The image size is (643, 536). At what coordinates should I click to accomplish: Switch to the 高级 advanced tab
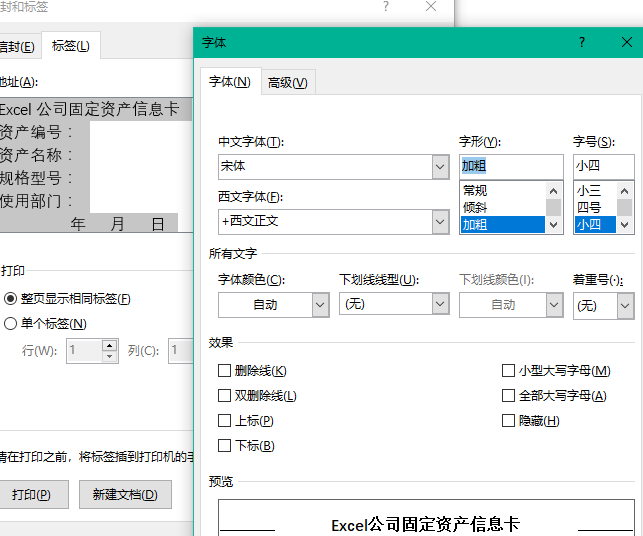click(x=288, y=82)
